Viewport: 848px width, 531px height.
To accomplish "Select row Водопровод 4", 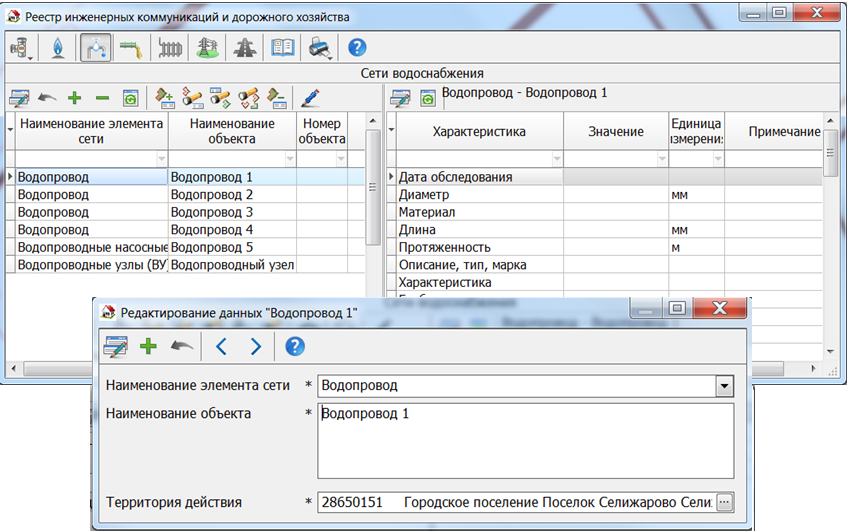I will point(185,230).
